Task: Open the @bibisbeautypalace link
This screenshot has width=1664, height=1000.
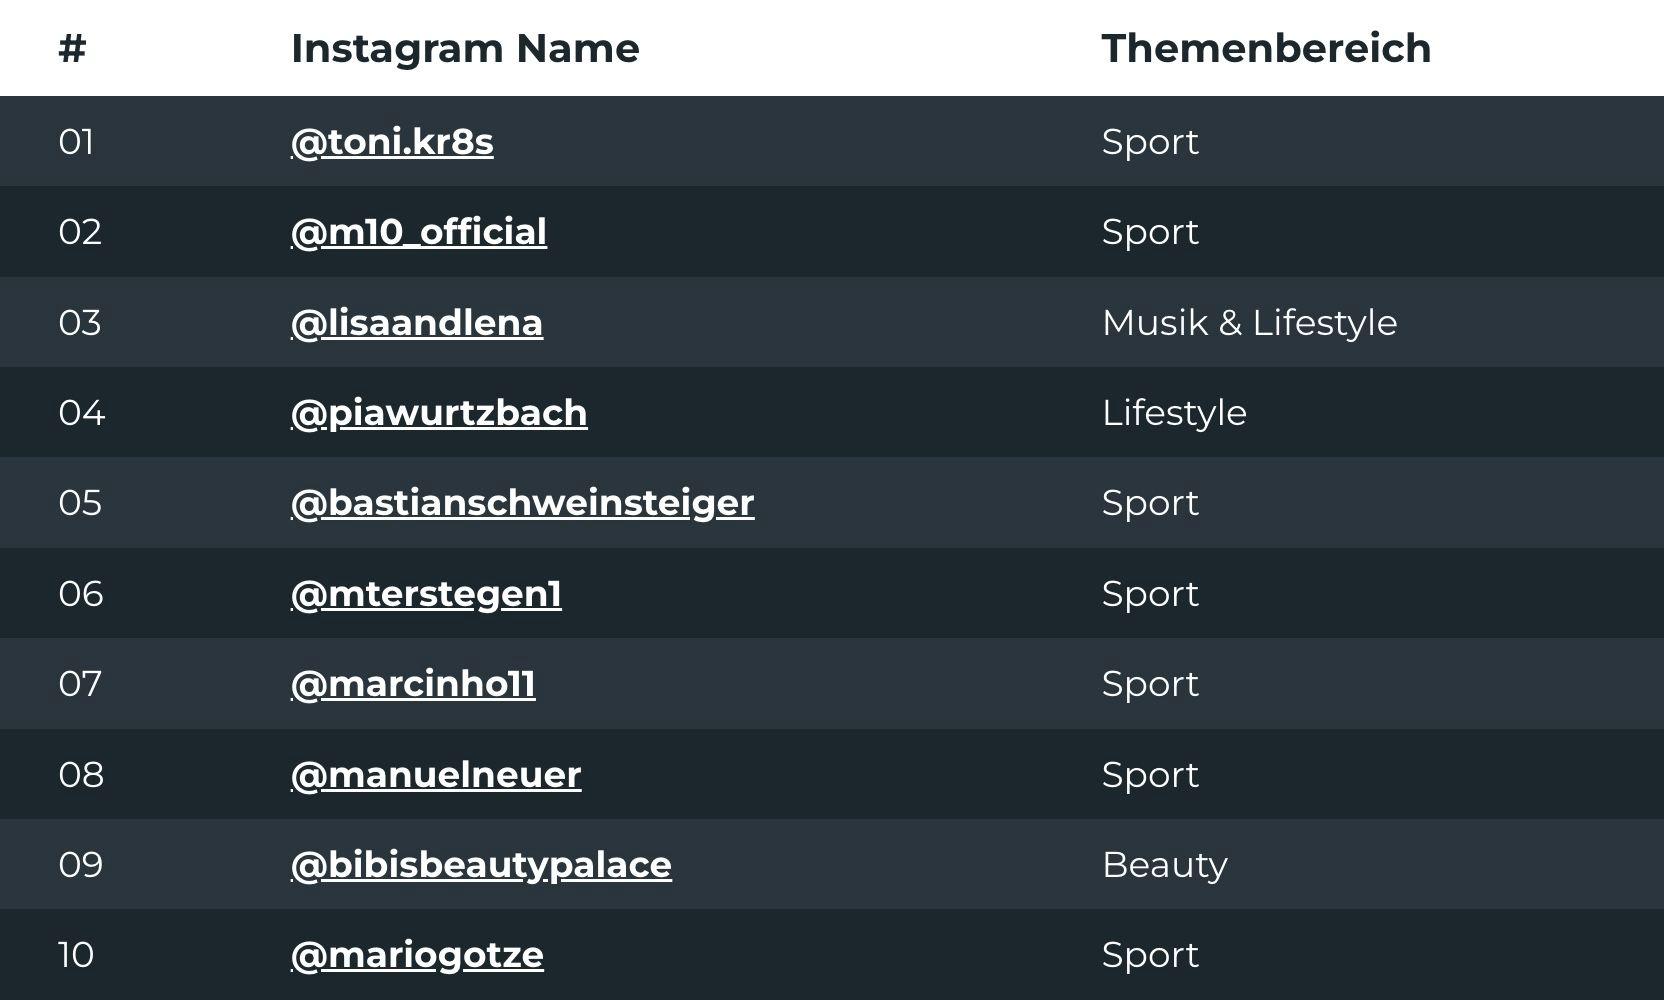Action: click(x=481, y=865)
